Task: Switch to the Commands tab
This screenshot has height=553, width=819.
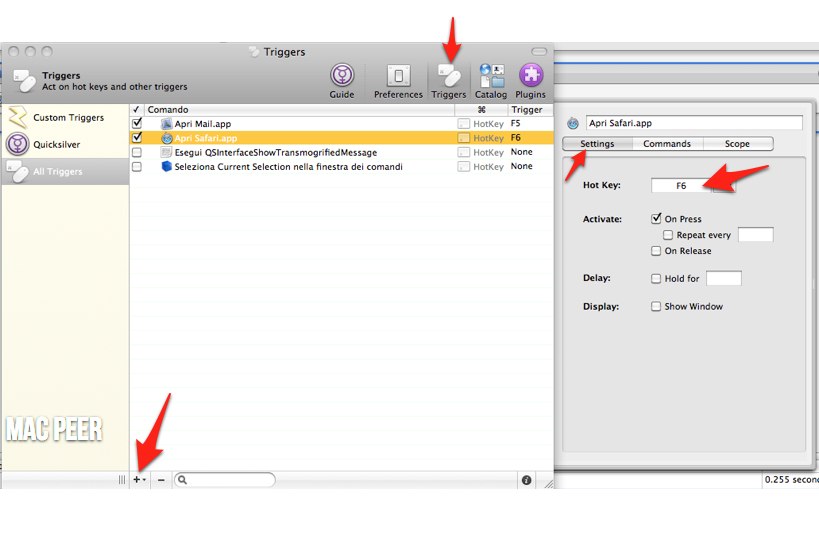Action: coord(667,144)
